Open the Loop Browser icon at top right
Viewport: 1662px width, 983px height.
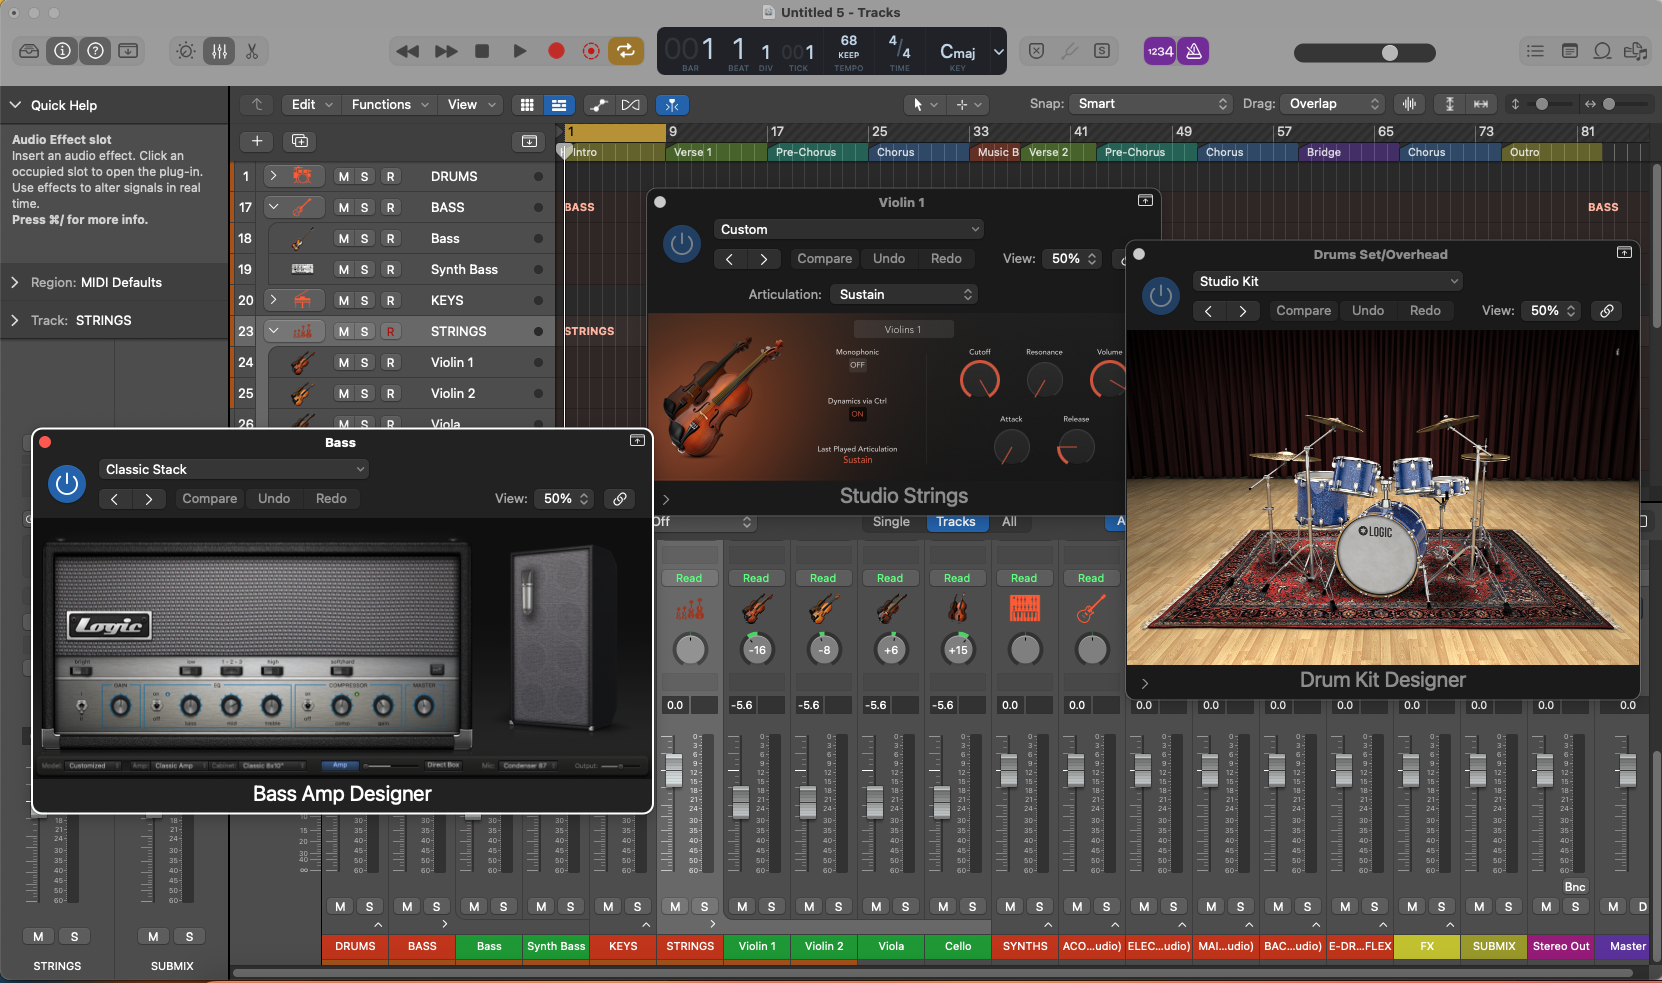coord(1602,51)
